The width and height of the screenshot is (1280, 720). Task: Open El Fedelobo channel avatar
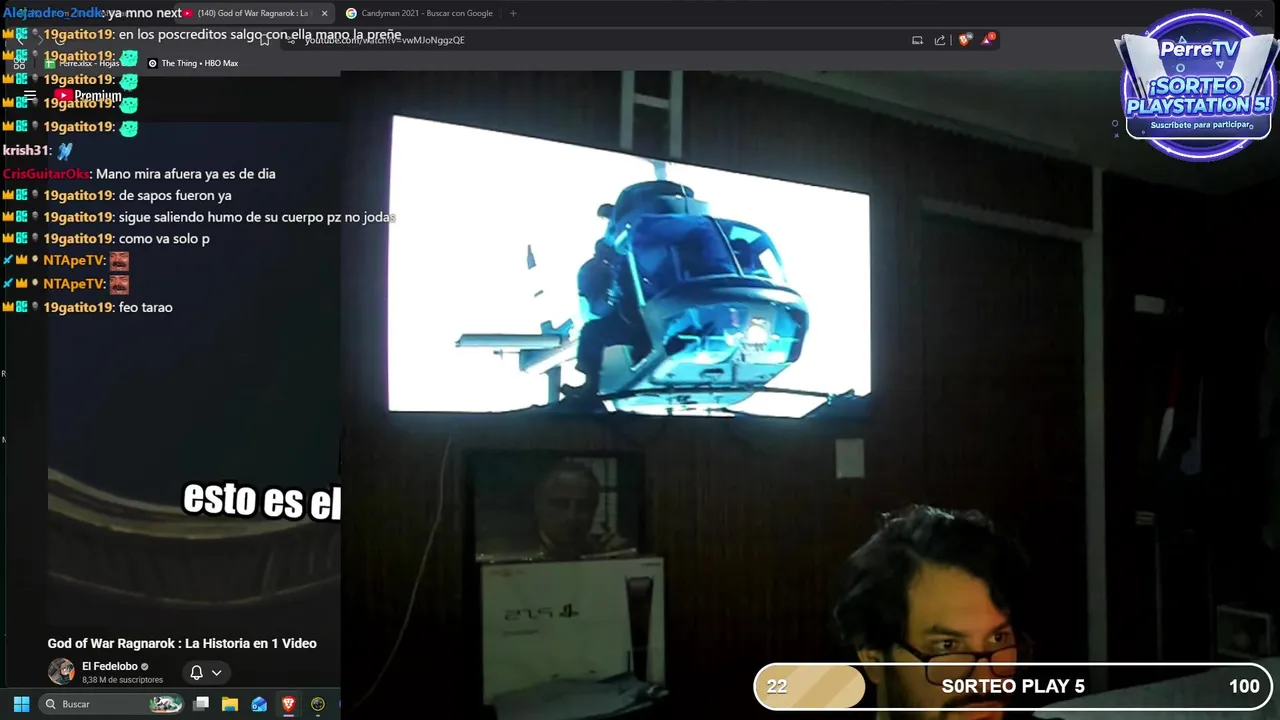pyautogui.click(x=61, y=671)
